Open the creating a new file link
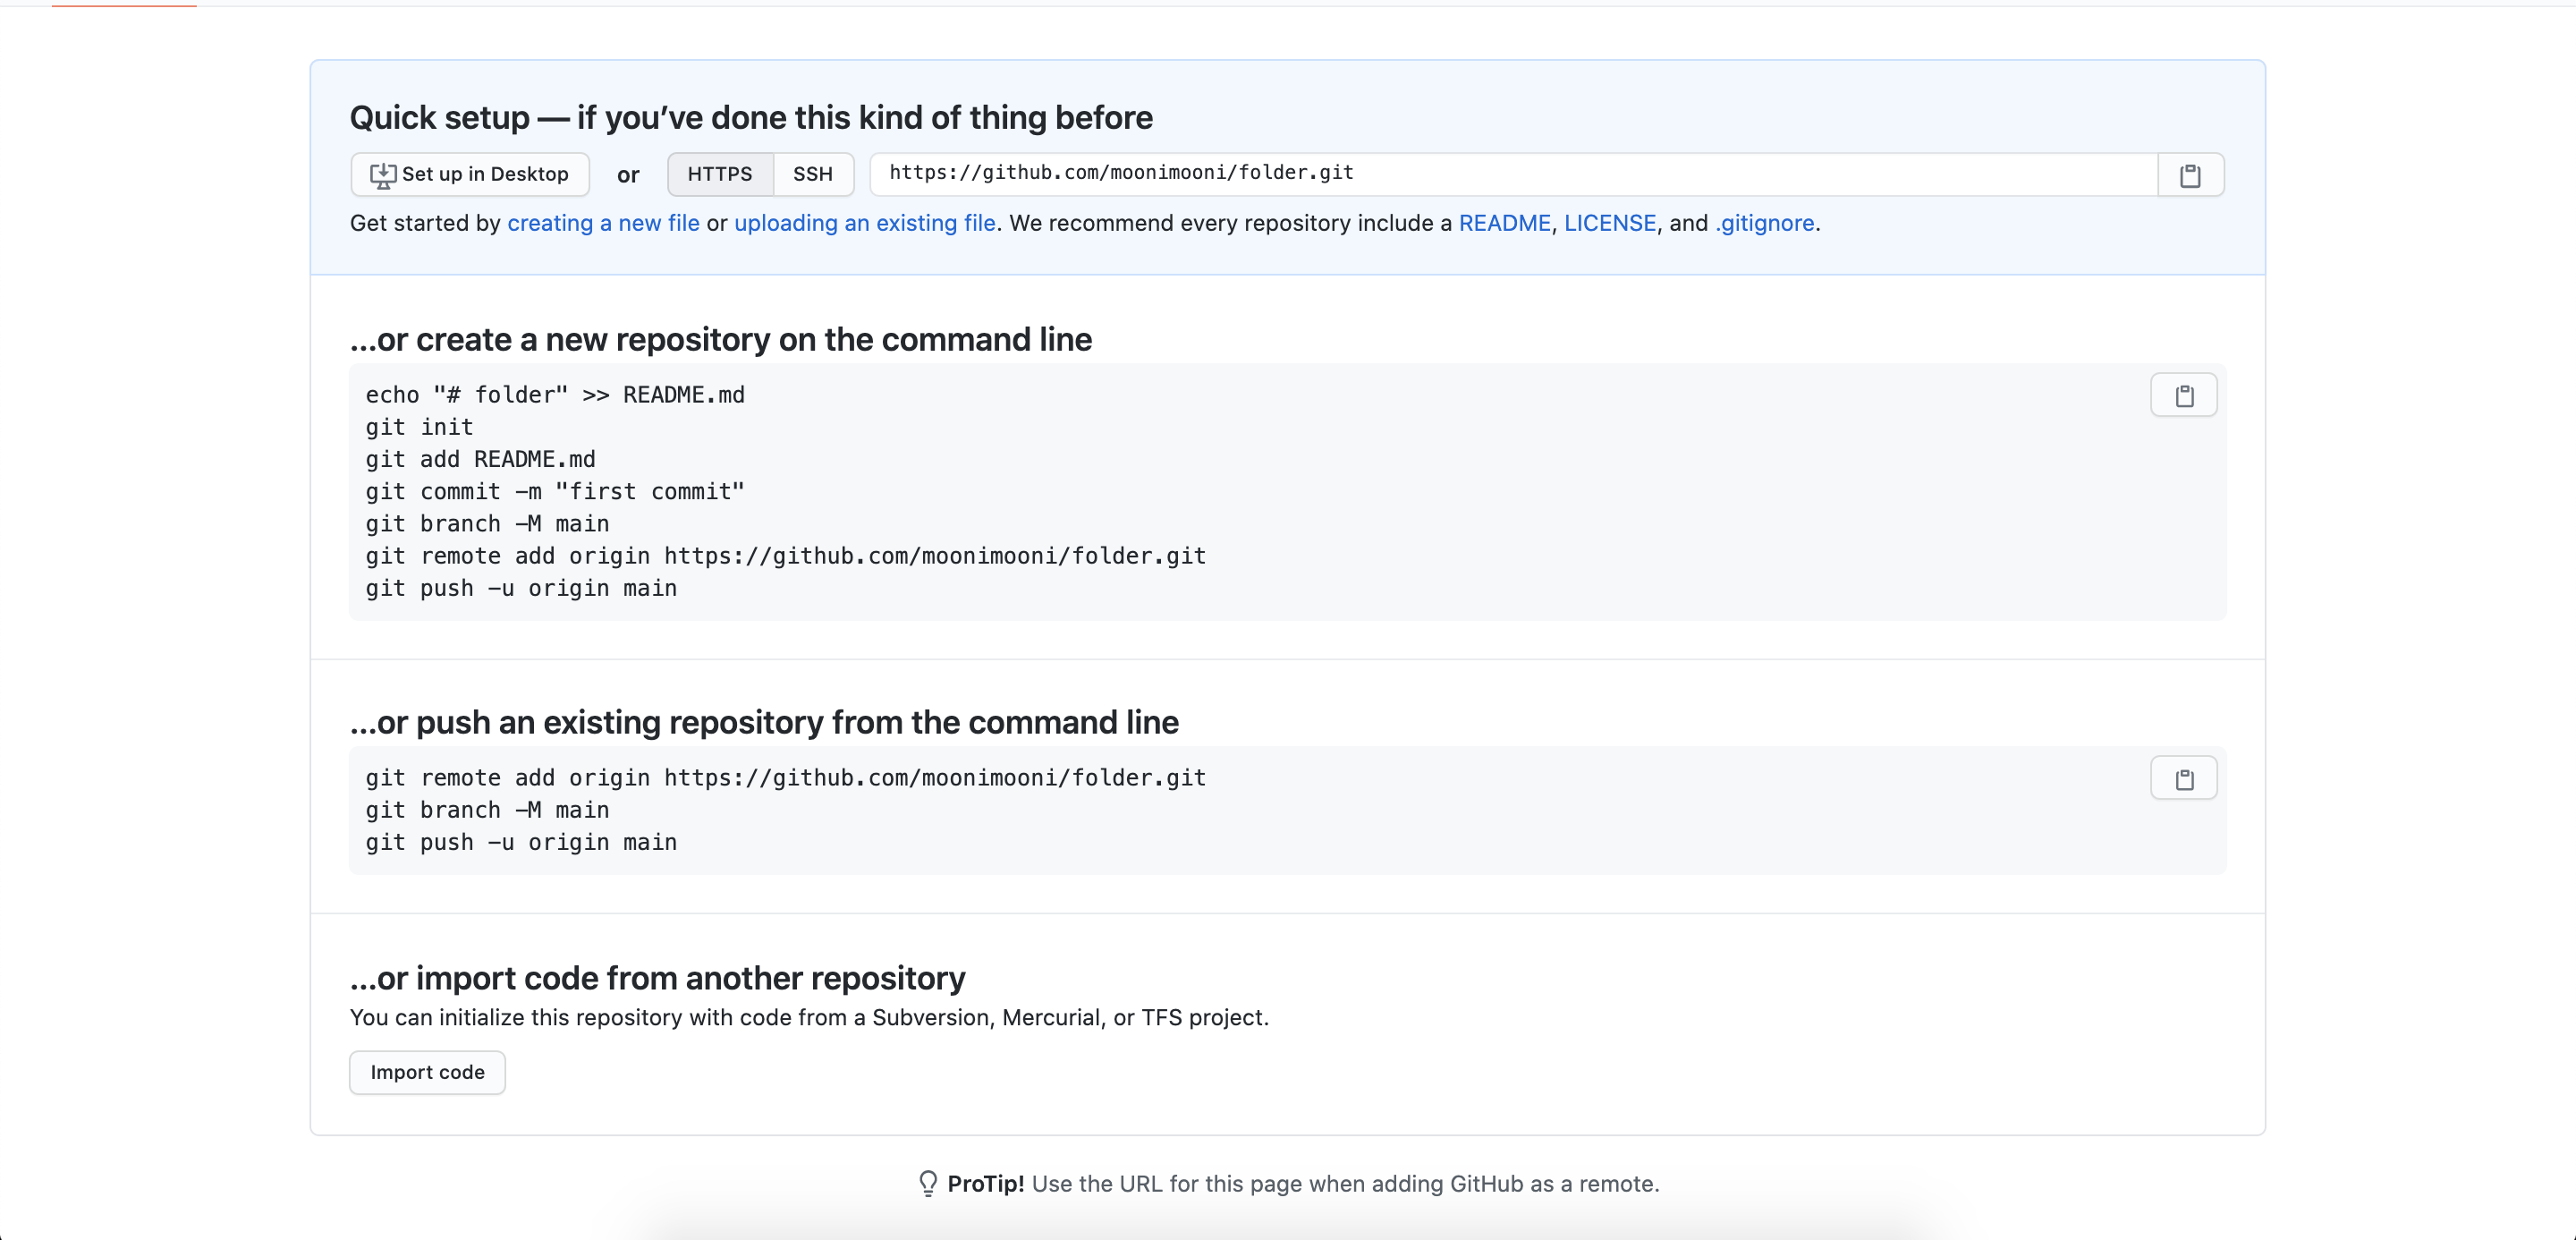 coord(603,223)
